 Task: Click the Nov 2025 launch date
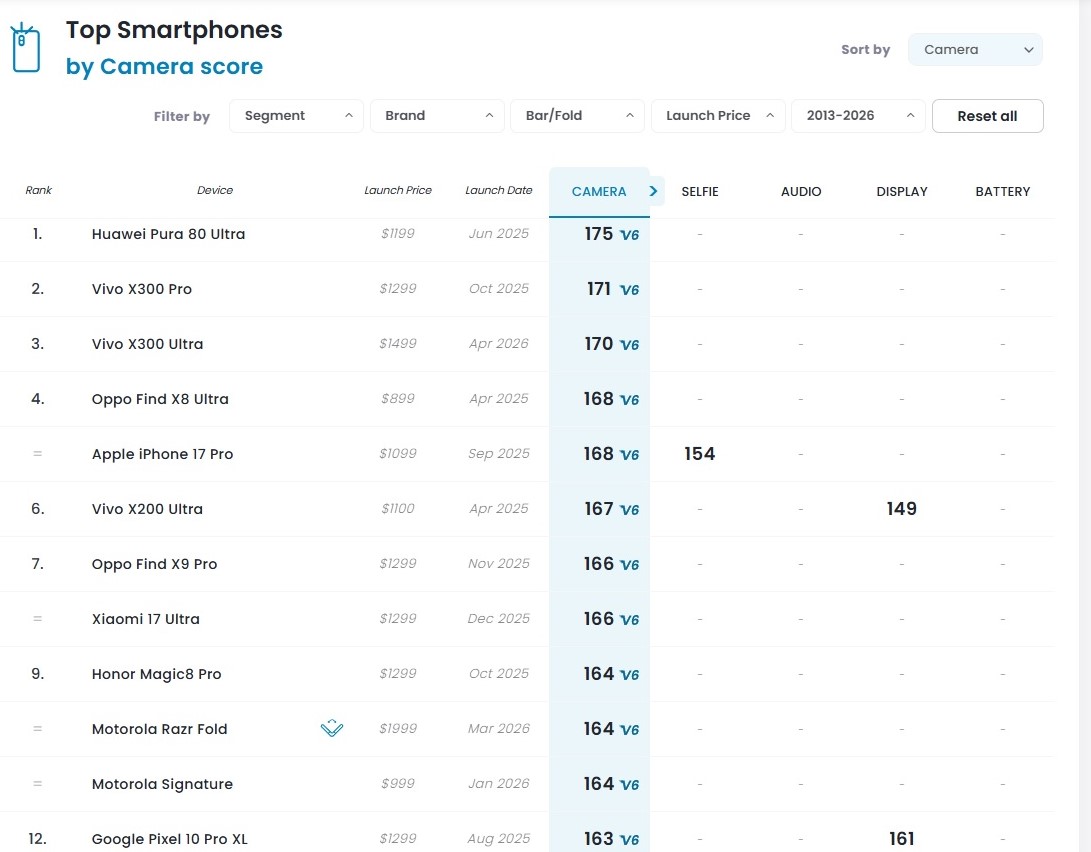[x=499, y=563]
